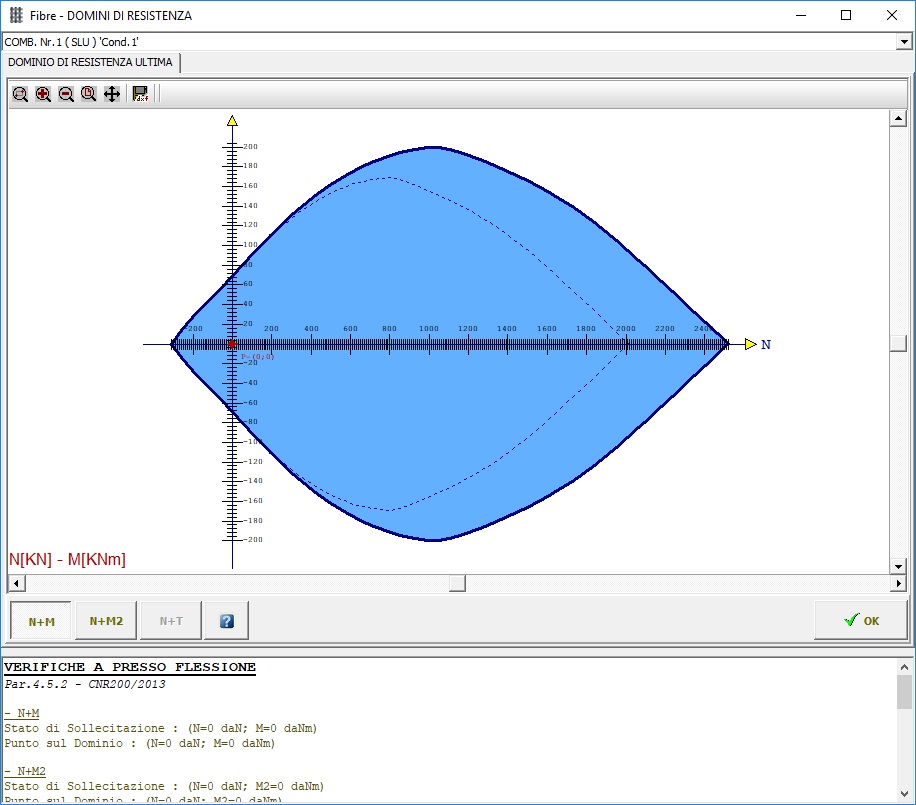The width and height of the screenshot is (916, 805).
Task: Click the yellow vertical axis arrowhead
Action: 232,120
